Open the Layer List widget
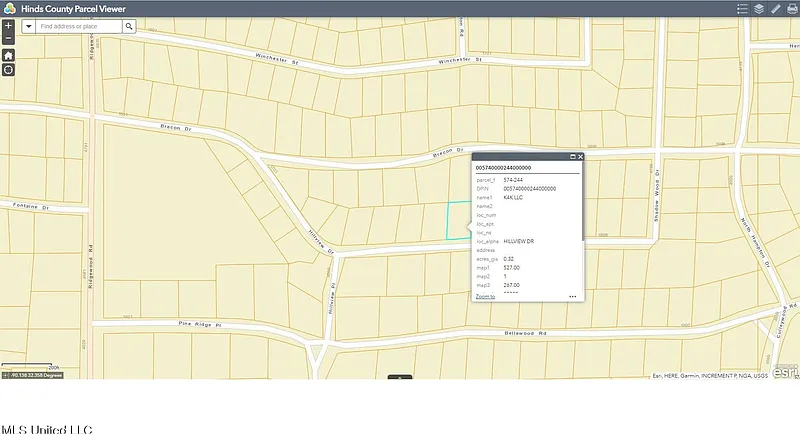Viewport: 800px width, 434px height. pyautogui.click(x=759, y=8)
